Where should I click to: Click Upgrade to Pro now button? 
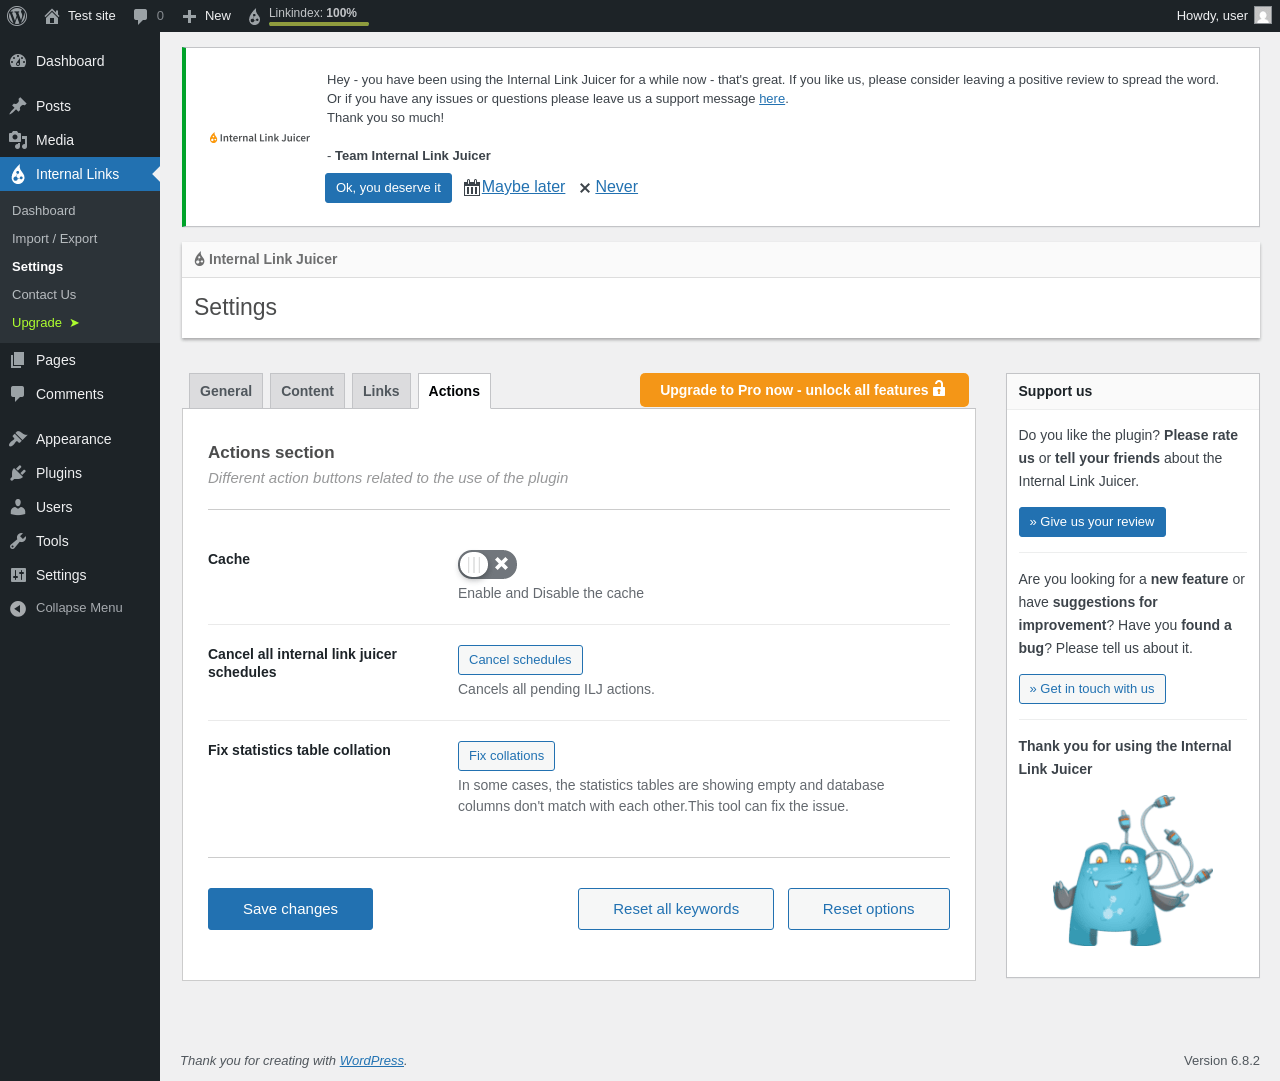tap(804, 390)
